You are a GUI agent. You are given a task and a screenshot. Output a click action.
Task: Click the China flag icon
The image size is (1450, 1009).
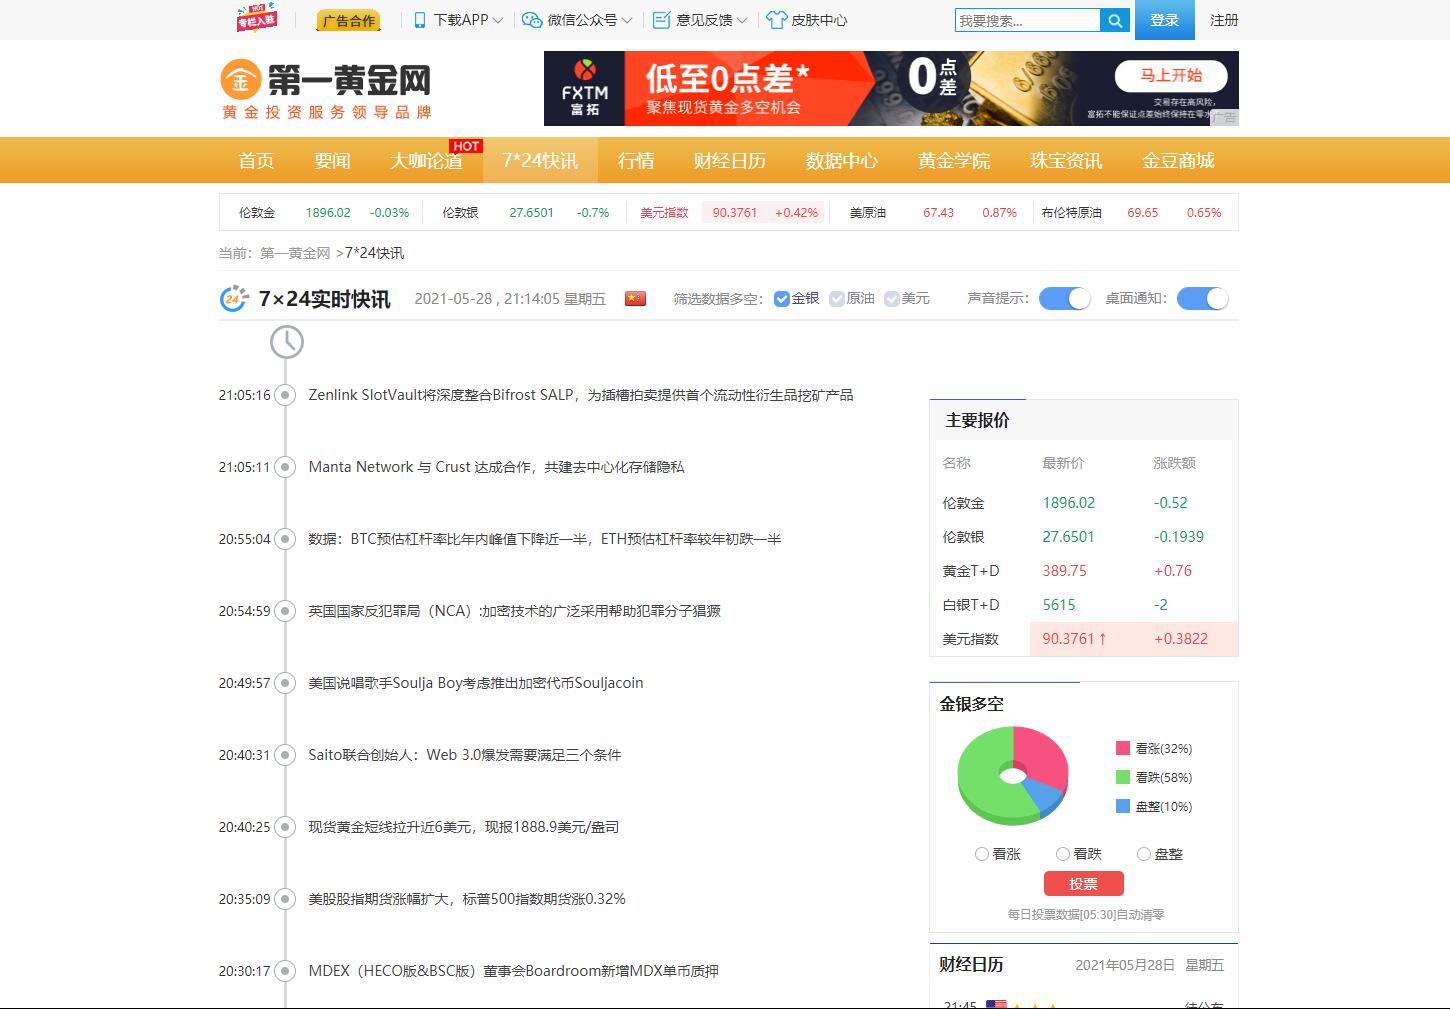(635, 297)
